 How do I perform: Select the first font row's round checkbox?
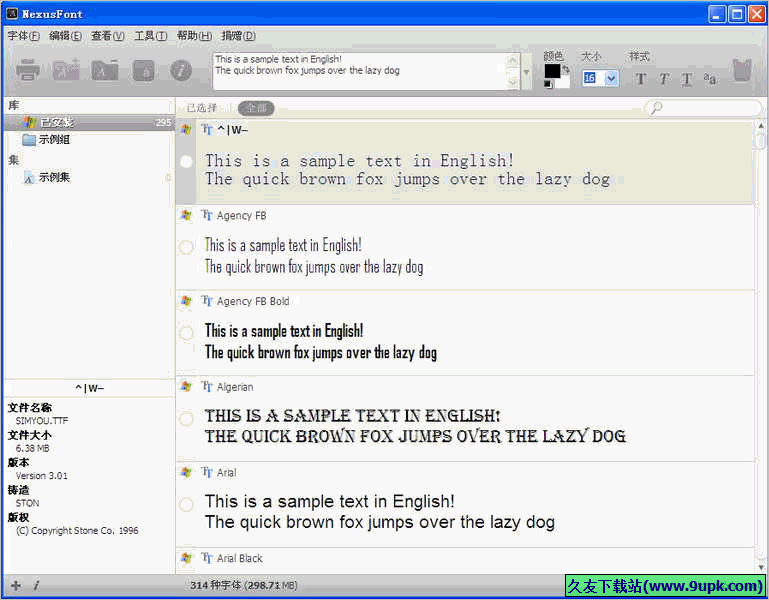pos(186,161)
